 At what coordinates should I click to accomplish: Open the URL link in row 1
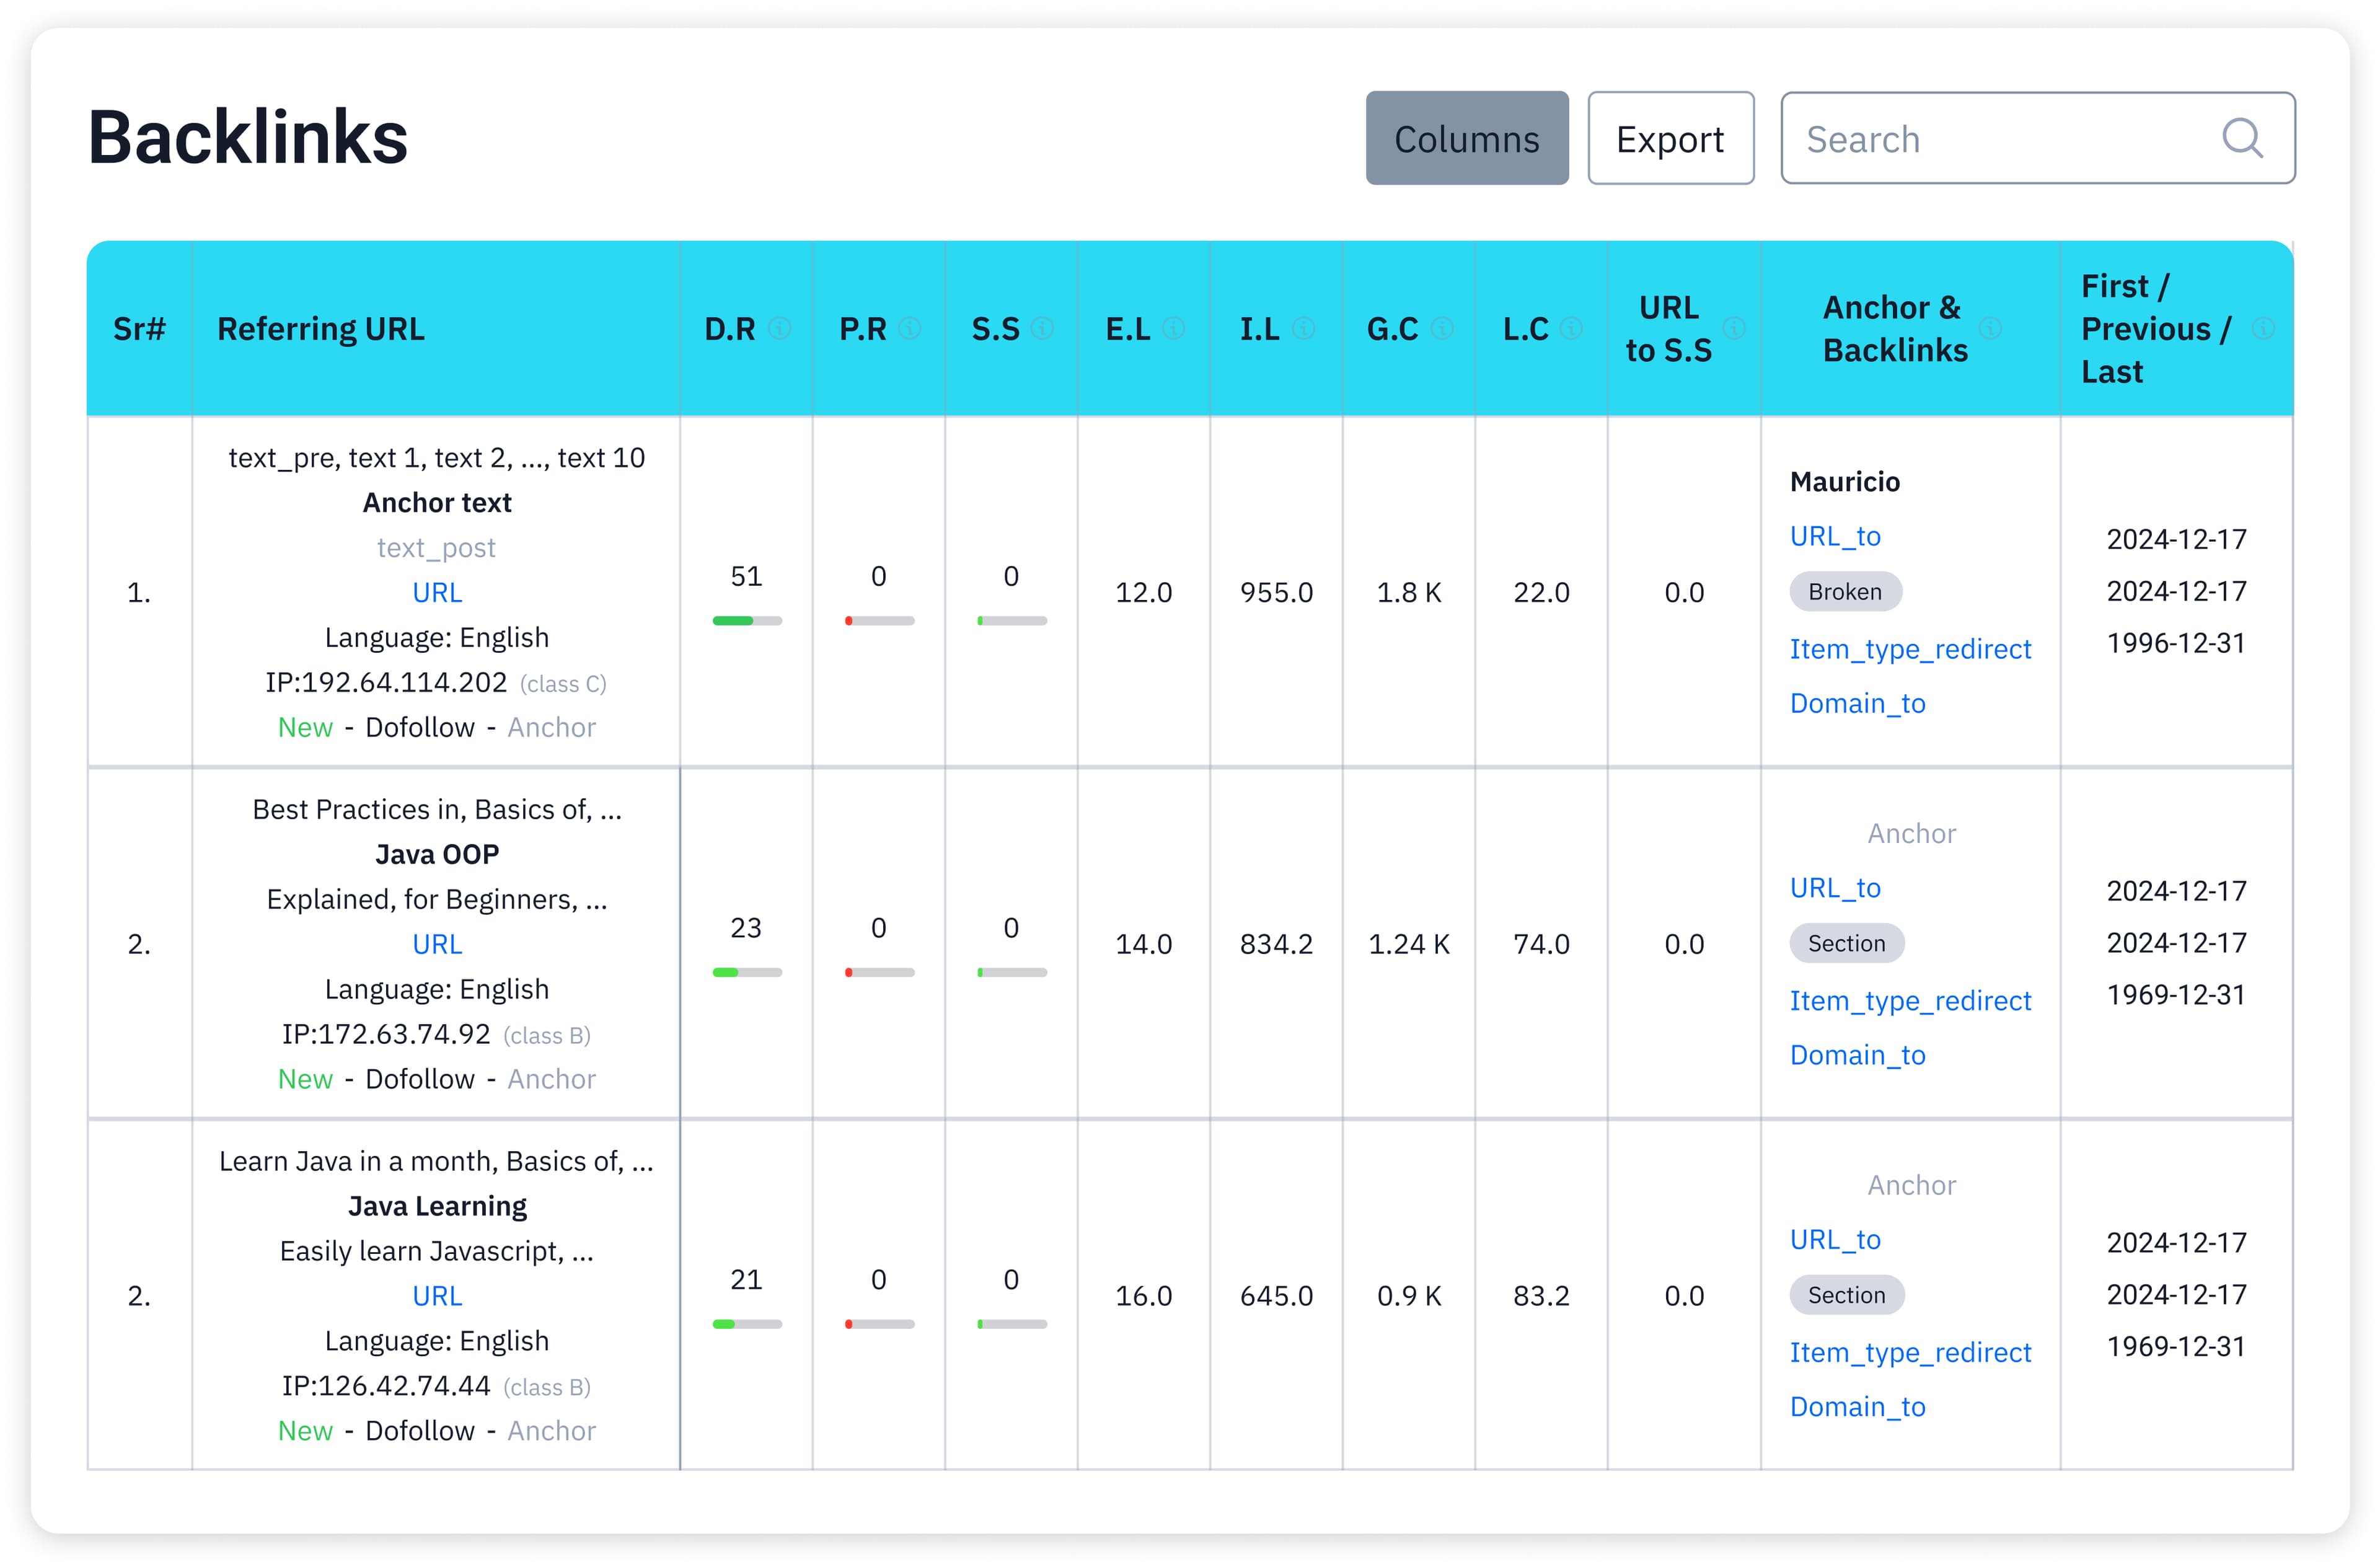coord(437,592)
